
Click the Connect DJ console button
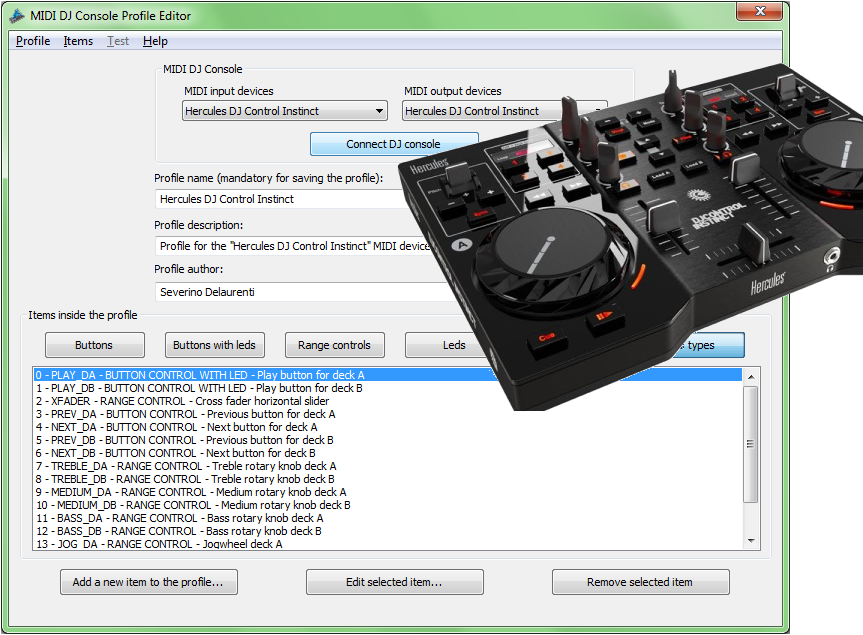pos(393,144)
